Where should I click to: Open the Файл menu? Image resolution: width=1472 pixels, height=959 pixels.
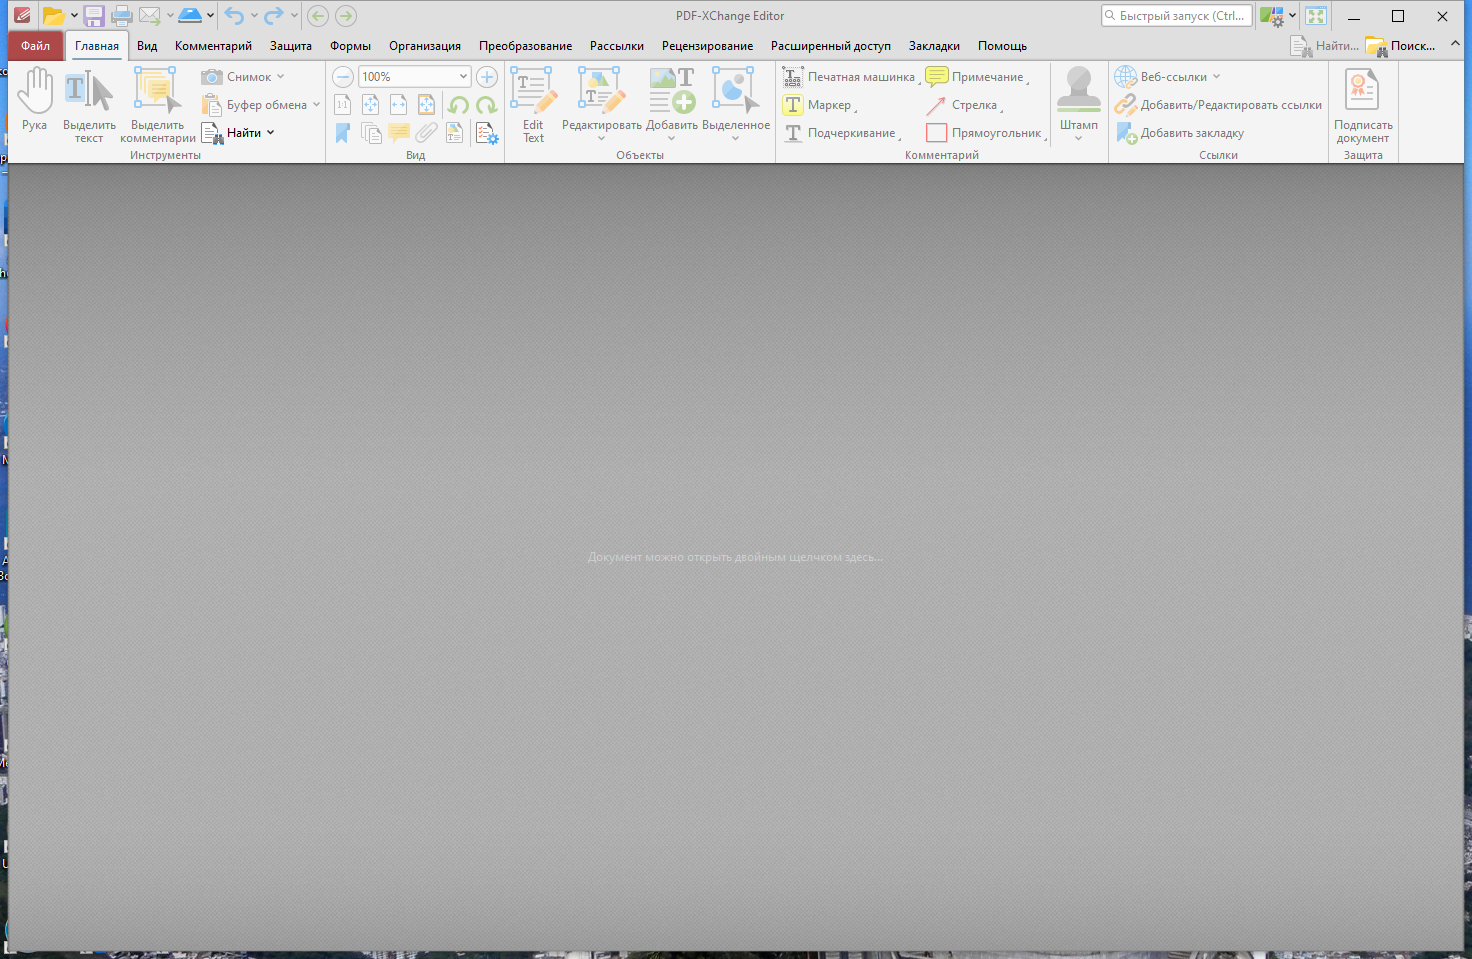click(x=35, y=46)
